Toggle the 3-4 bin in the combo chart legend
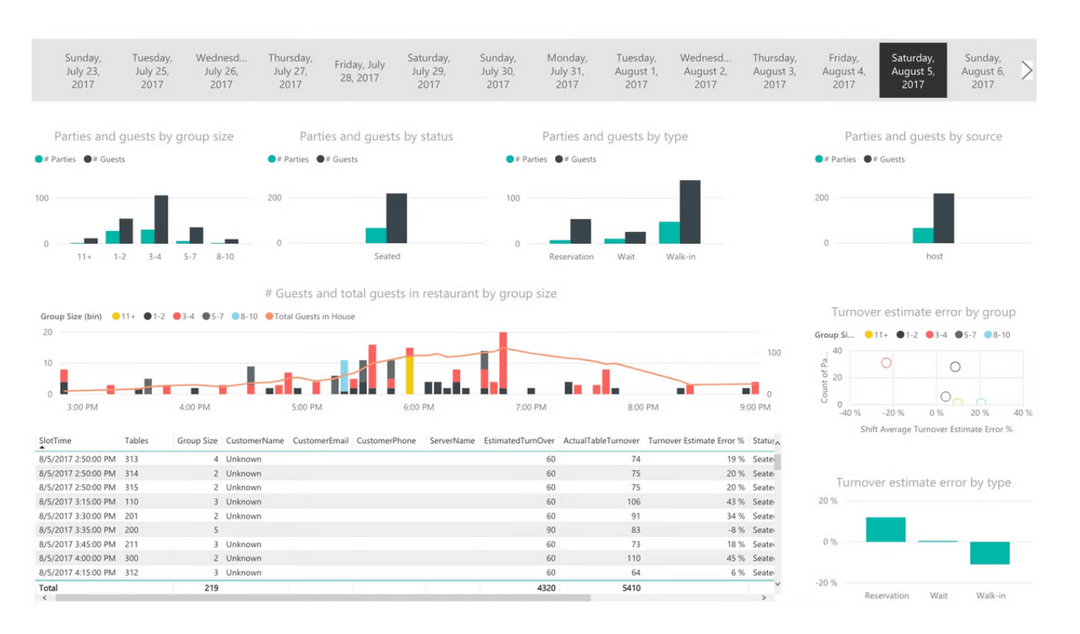The height and width of the screenshot is (634, 1080). tap(177, 315)
